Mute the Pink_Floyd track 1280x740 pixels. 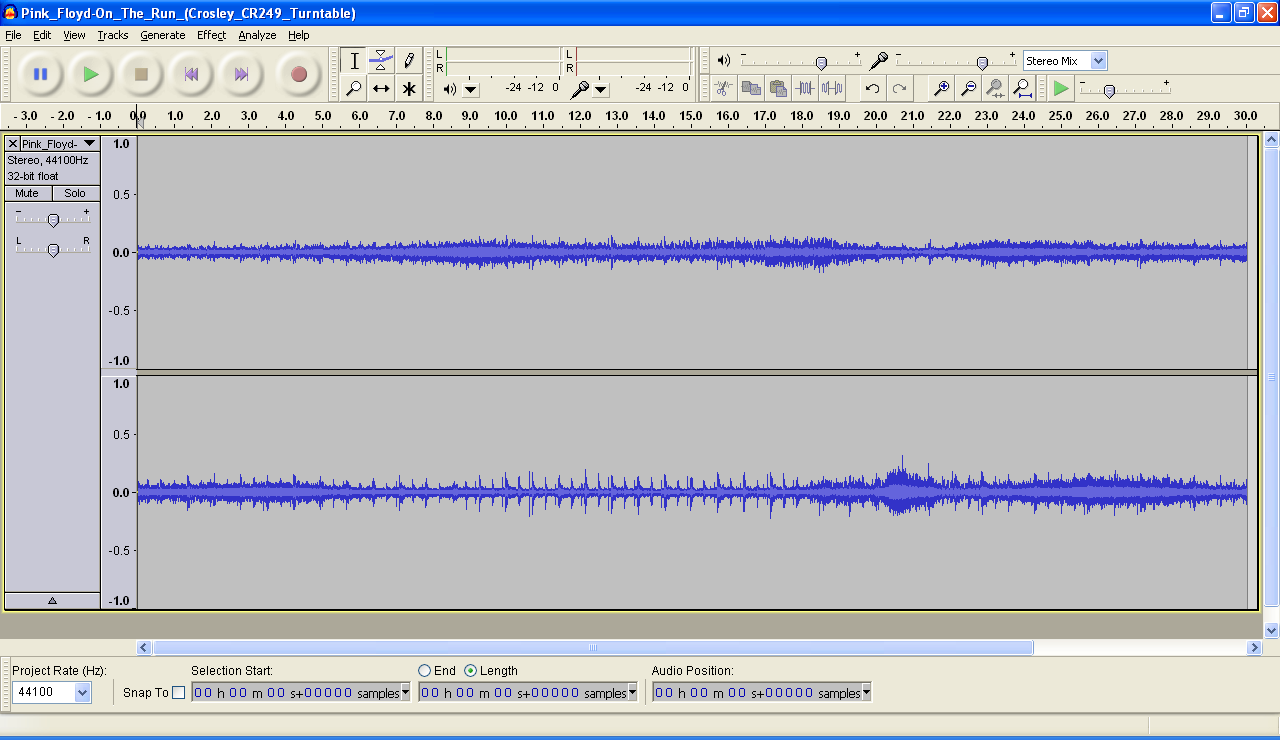point(27,193)
